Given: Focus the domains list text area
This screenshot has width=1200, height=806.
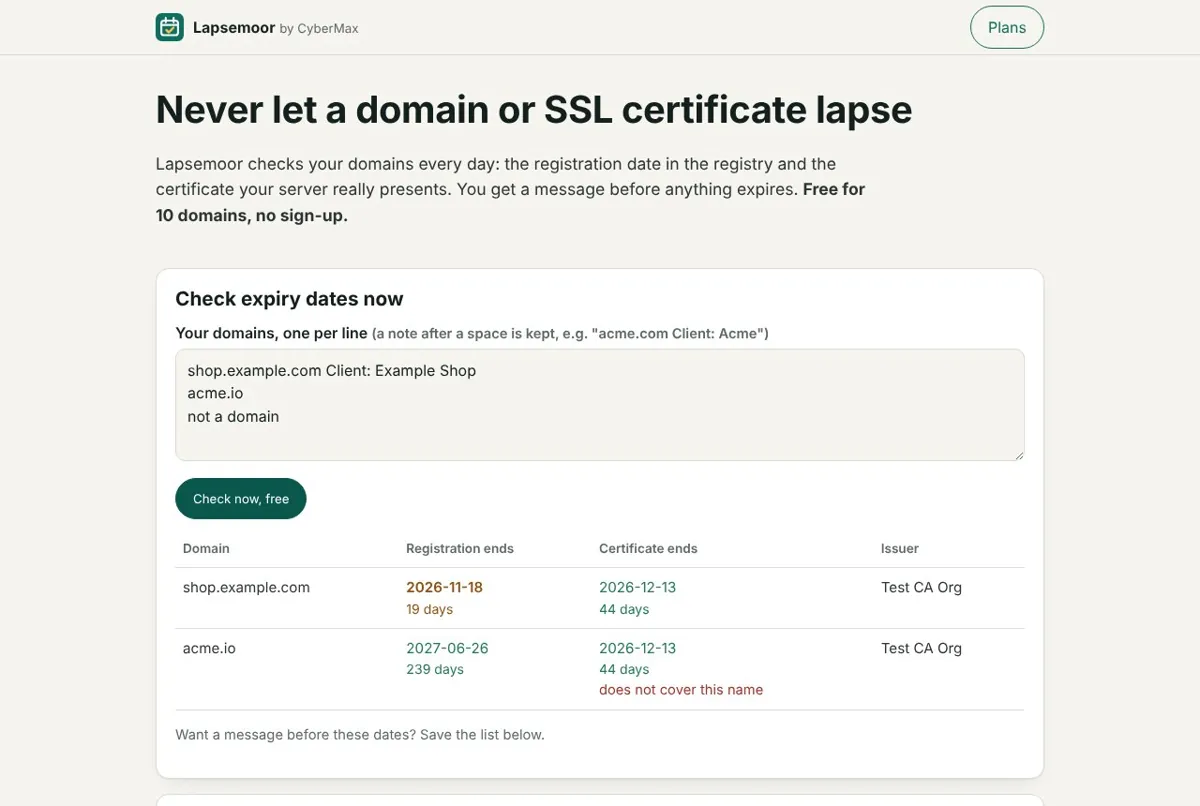Looking at the screenshot, I should [x=600, y=405].
